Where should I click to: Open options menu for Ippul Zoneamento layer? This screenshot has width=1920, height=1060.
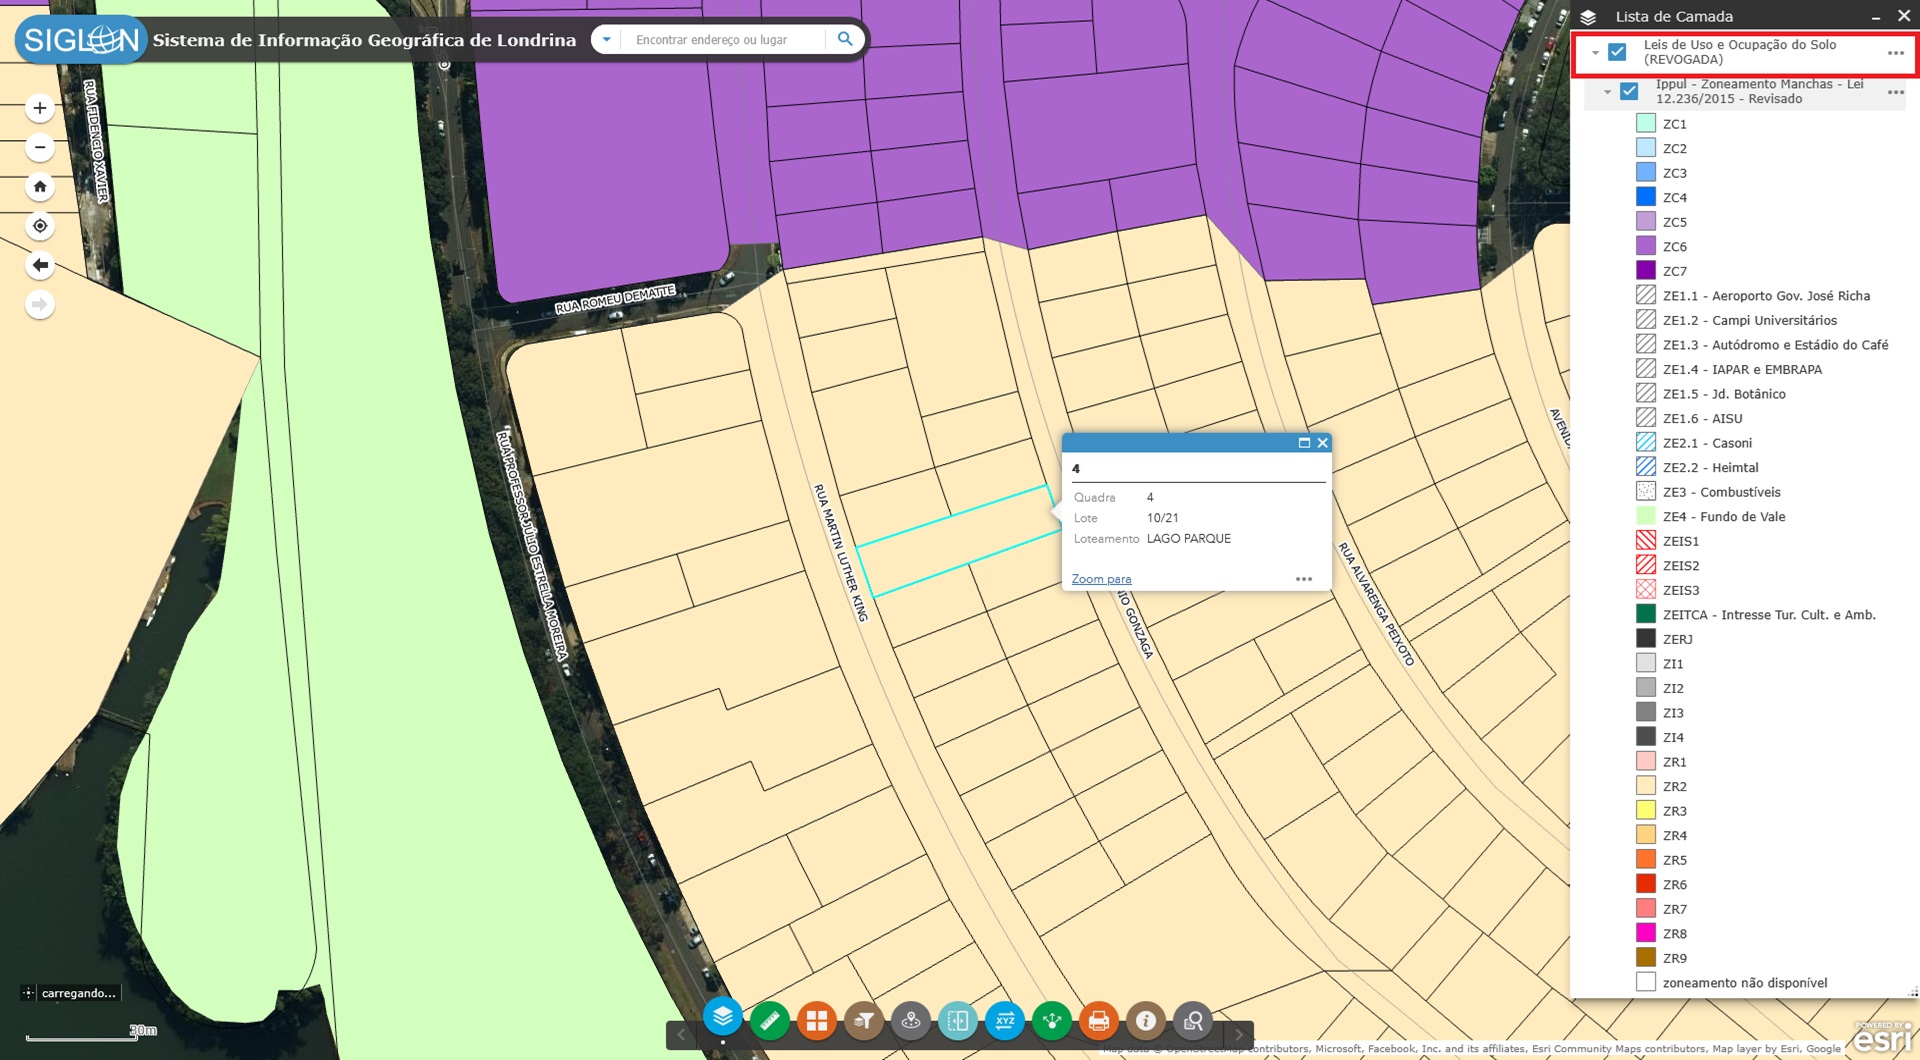pyautogui.click(x=1896, y=91)
